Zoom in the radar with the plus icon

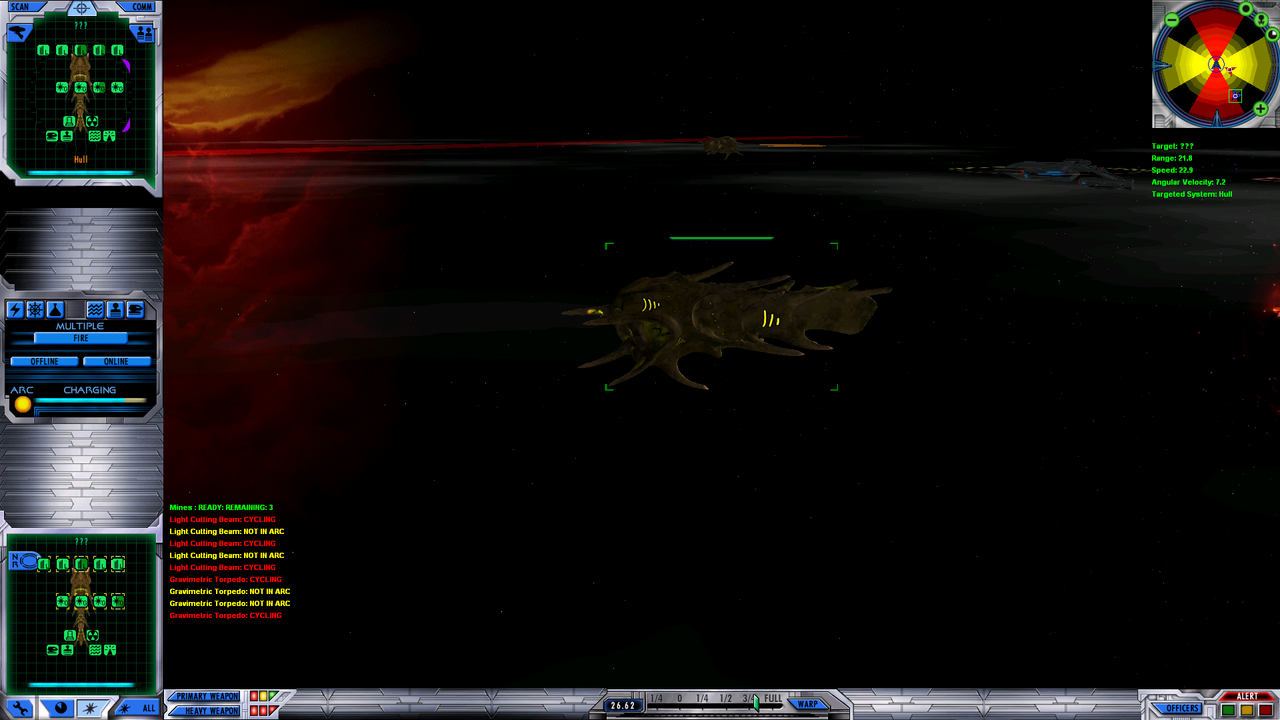point(1261,108)
